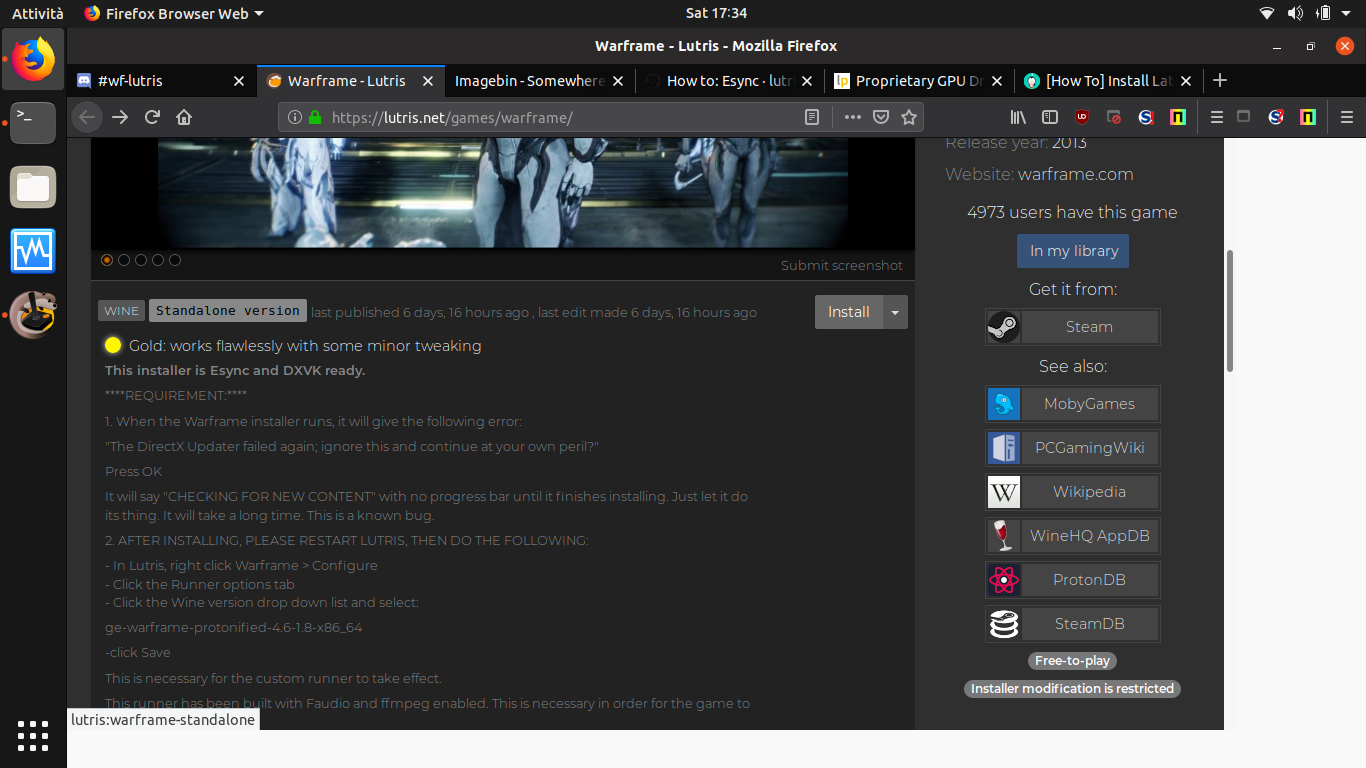Viewport: 1366px width, 768px height.
Task: Select the third screenshot carousel dot
Action: pyautogui.click(x=141, y=260)
